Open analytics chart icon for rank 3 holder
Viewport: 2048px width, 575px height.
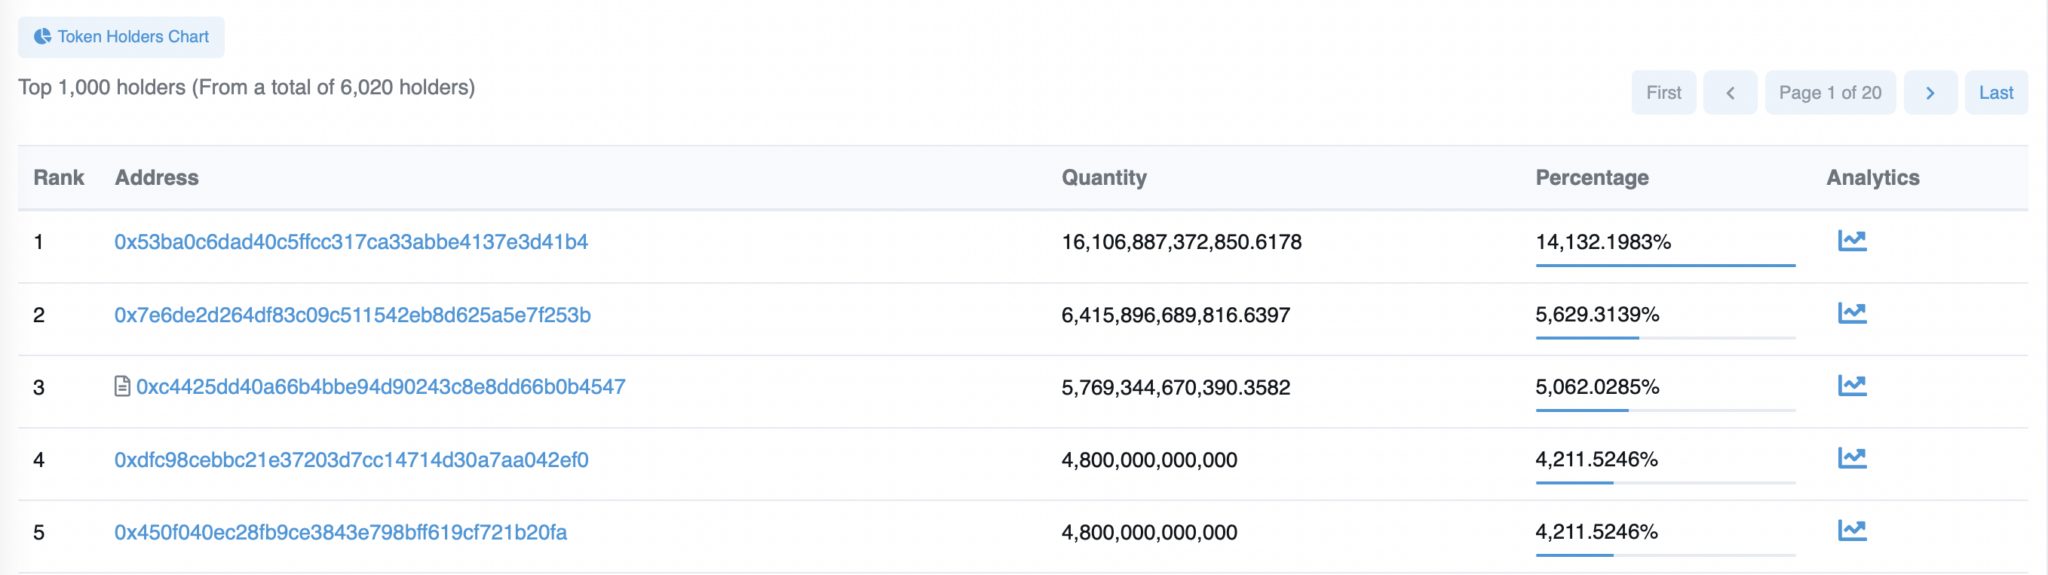1852,386
